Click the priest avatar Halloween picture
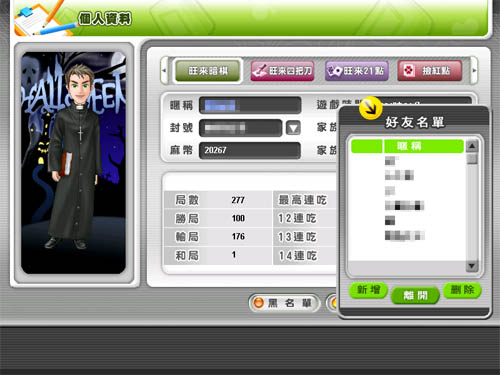Image resolution: width=500 pixels, height=375 pixels. pyautogui.click(x=74, y=163)
